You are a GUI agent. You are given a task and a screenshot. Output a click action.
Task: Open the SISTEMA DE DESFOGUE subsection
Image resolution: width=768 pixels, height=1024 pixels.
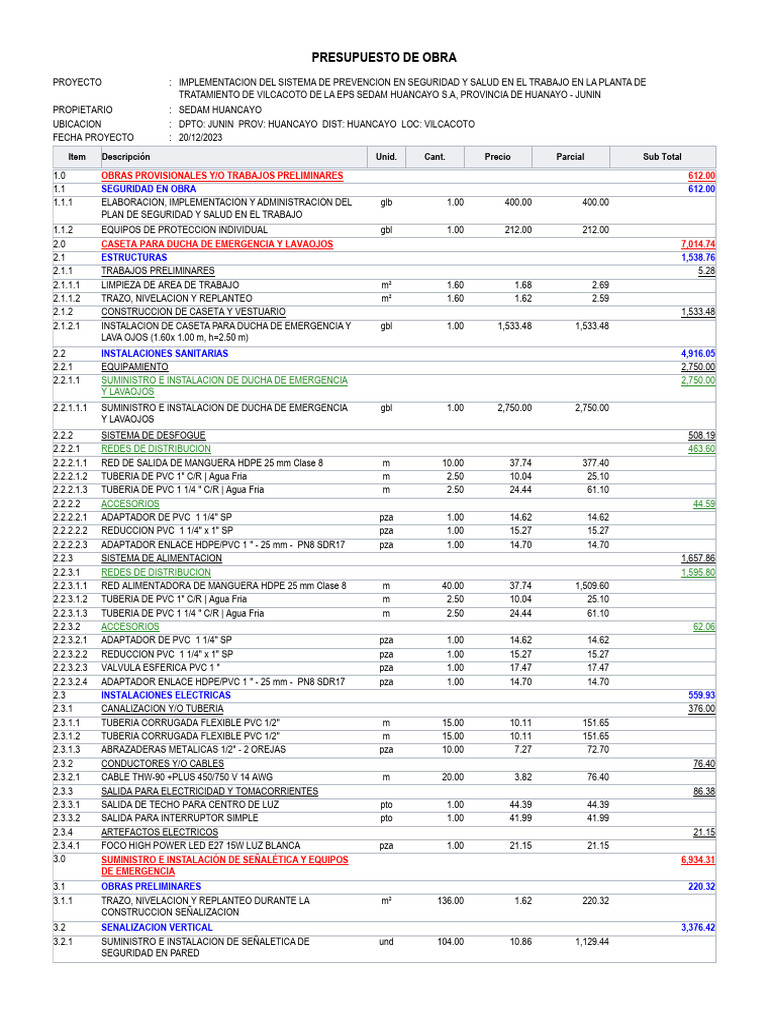click(153, 436)
